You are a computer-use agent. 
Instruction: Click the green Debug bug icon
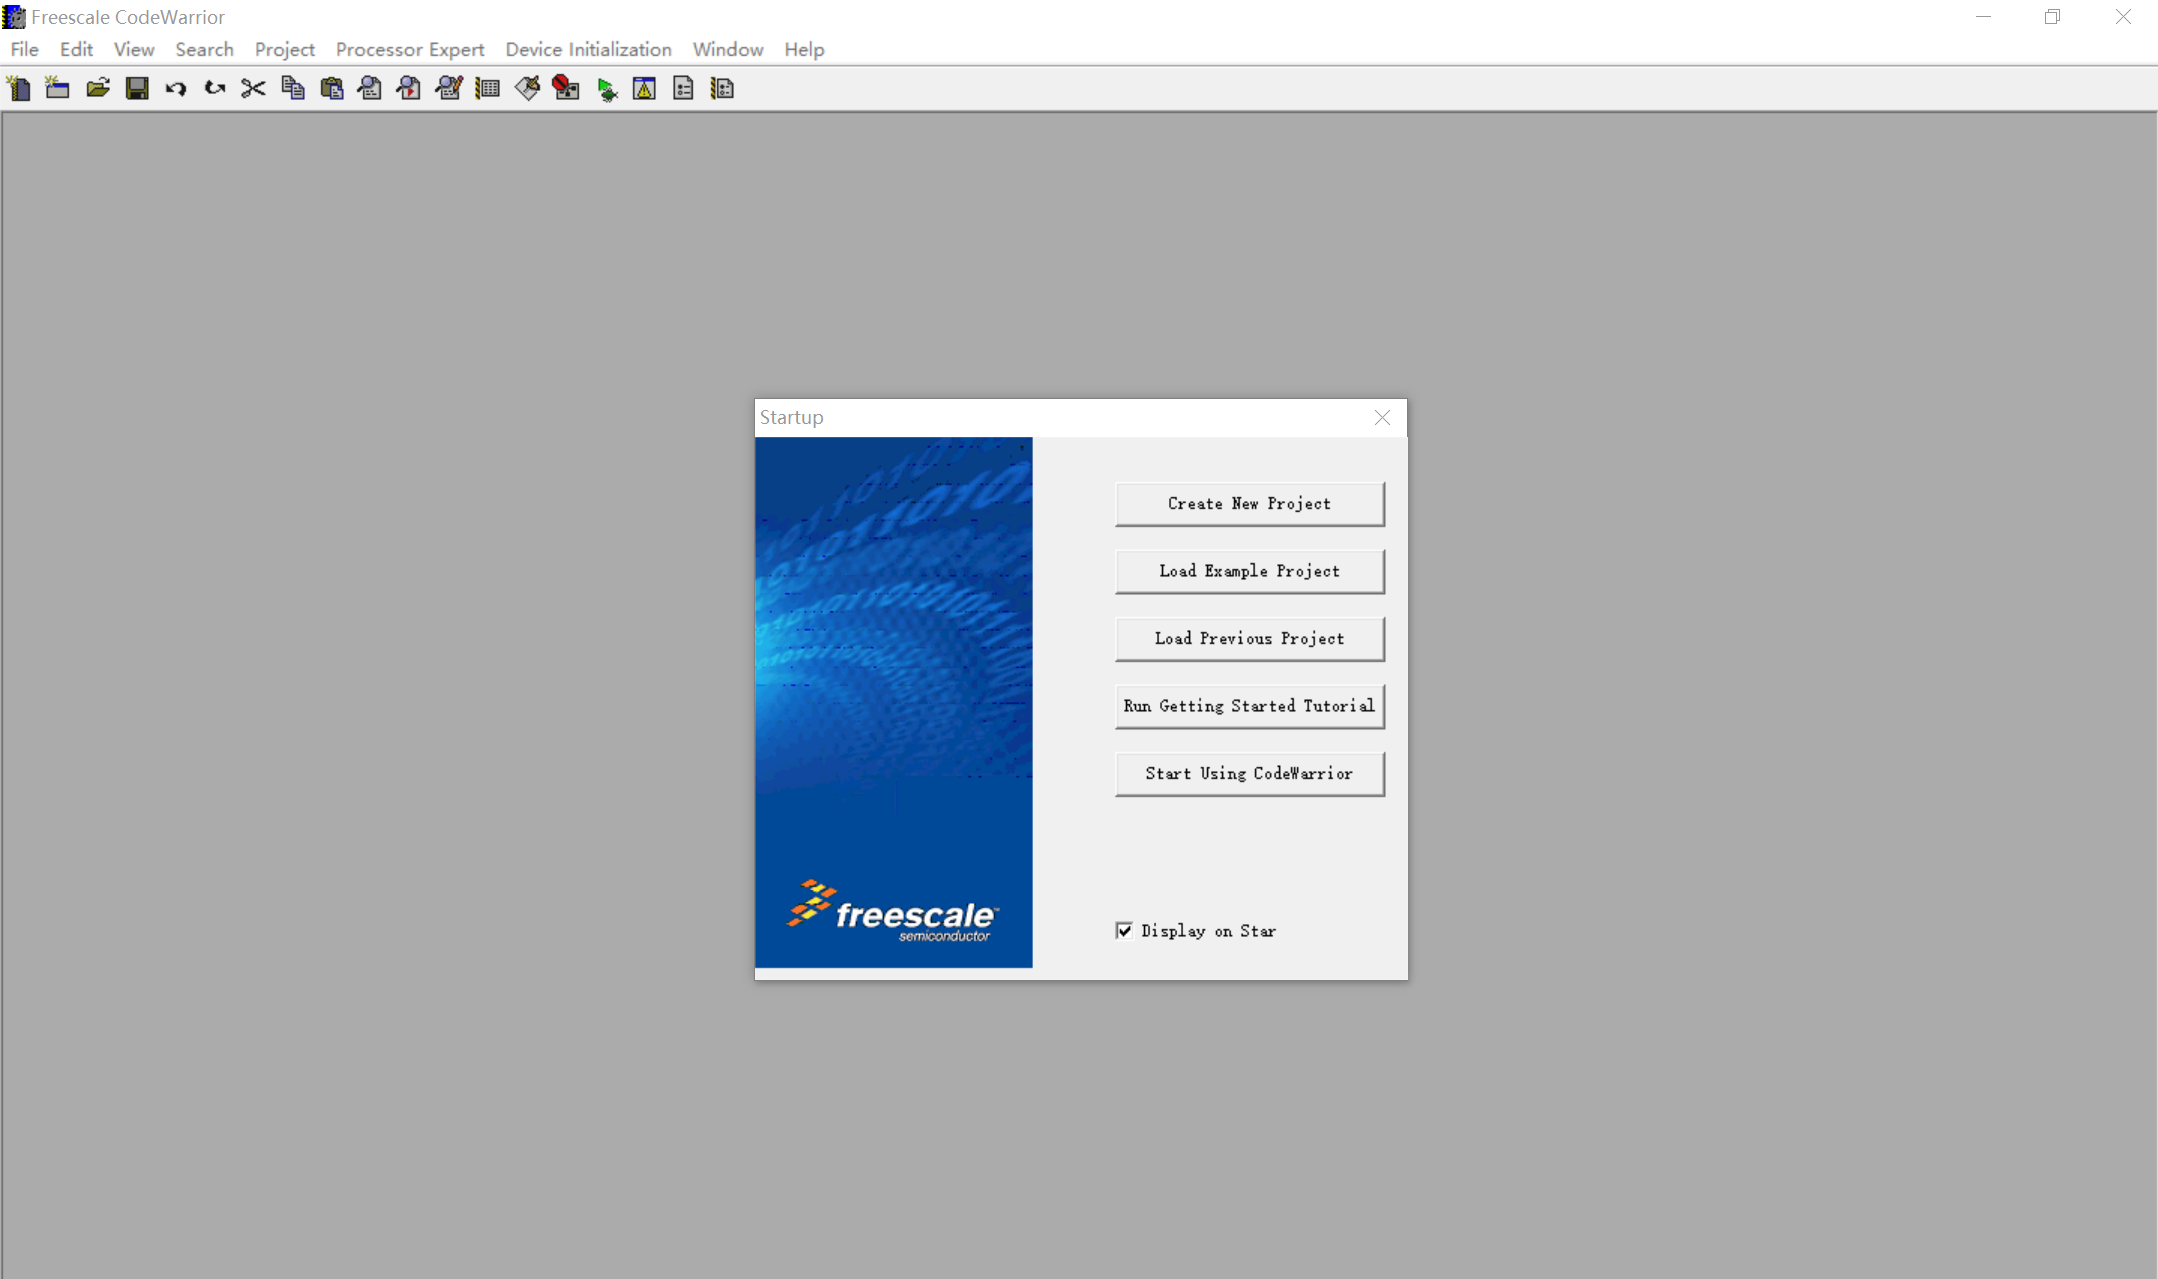point(606,90)
